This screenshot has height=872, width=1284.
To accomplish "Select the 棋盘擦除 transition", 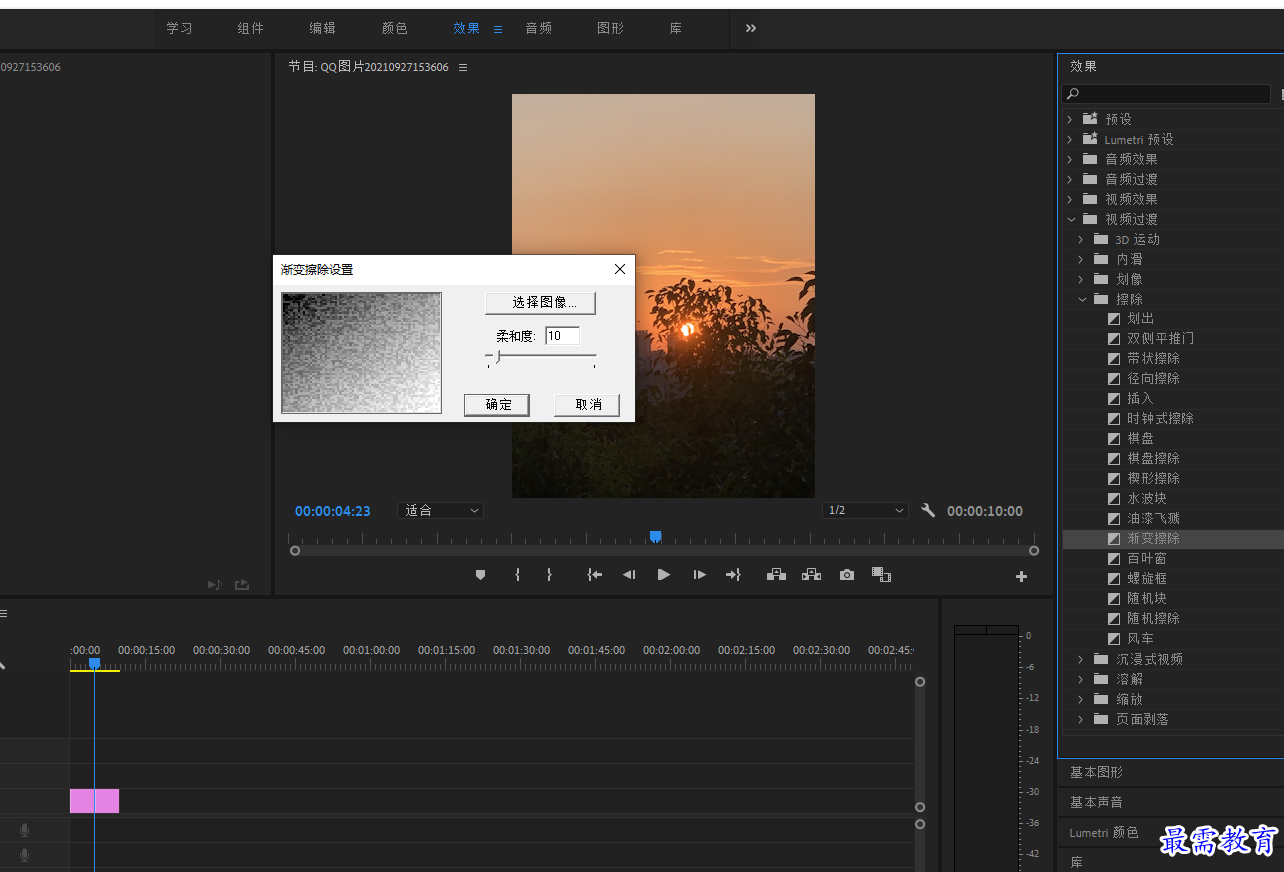I will (x=1153, y=458).
